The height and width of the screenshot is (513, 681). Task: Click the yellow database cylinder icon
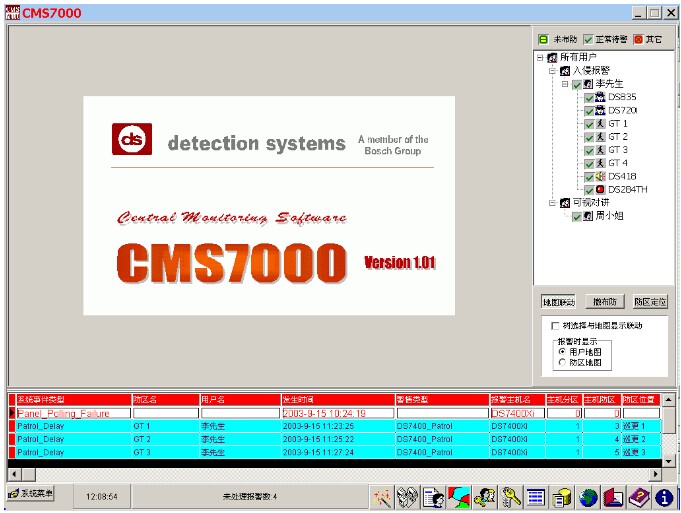coord(562,497)
